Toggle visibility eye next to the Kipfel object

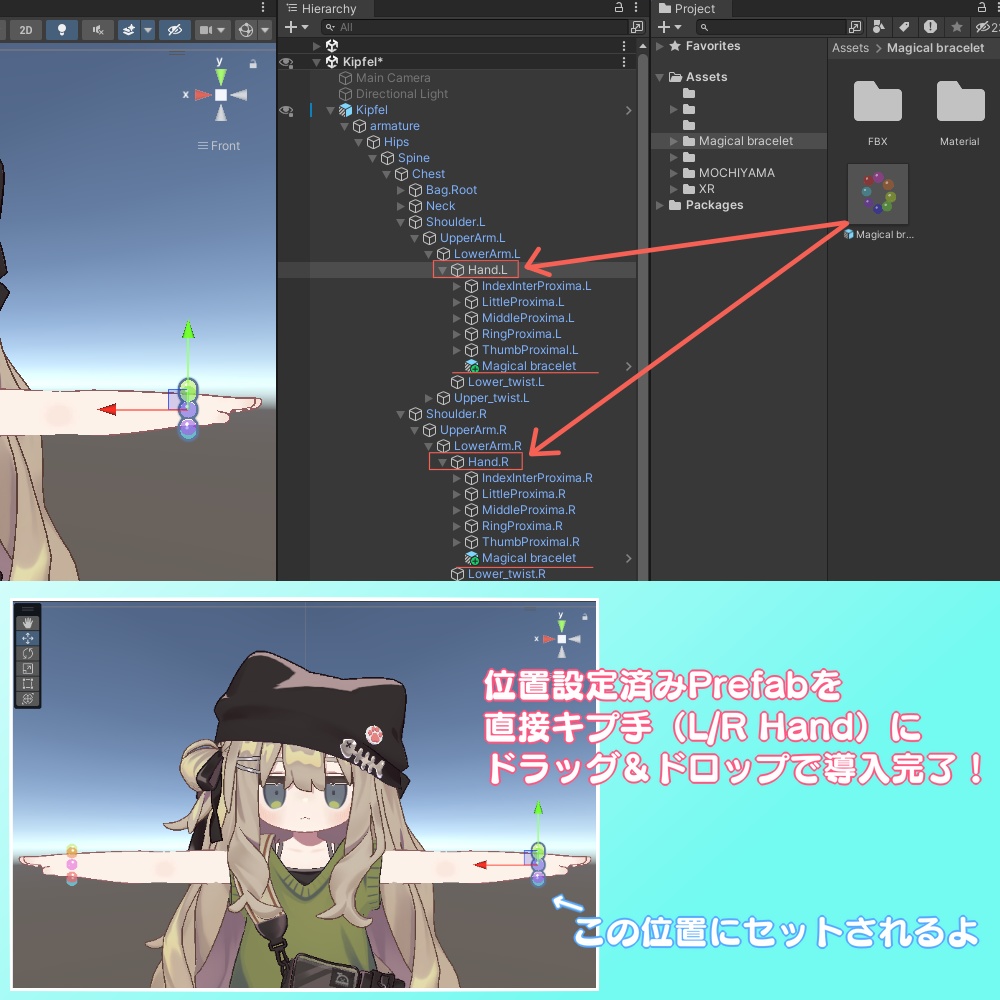pos(286,110)
